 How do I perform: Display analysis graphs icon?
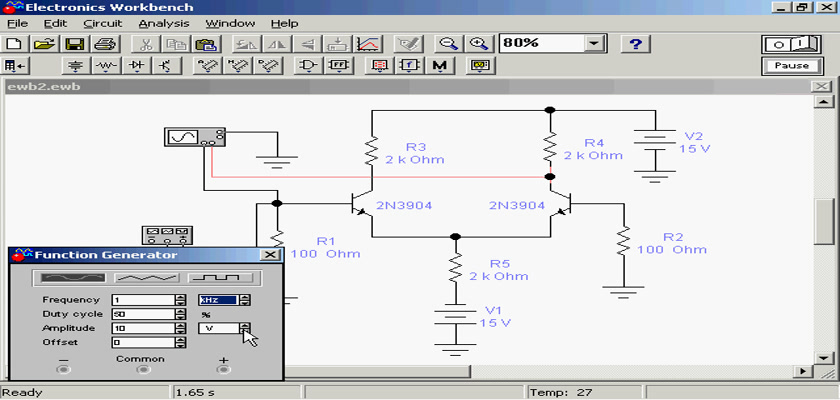(368, 44)
